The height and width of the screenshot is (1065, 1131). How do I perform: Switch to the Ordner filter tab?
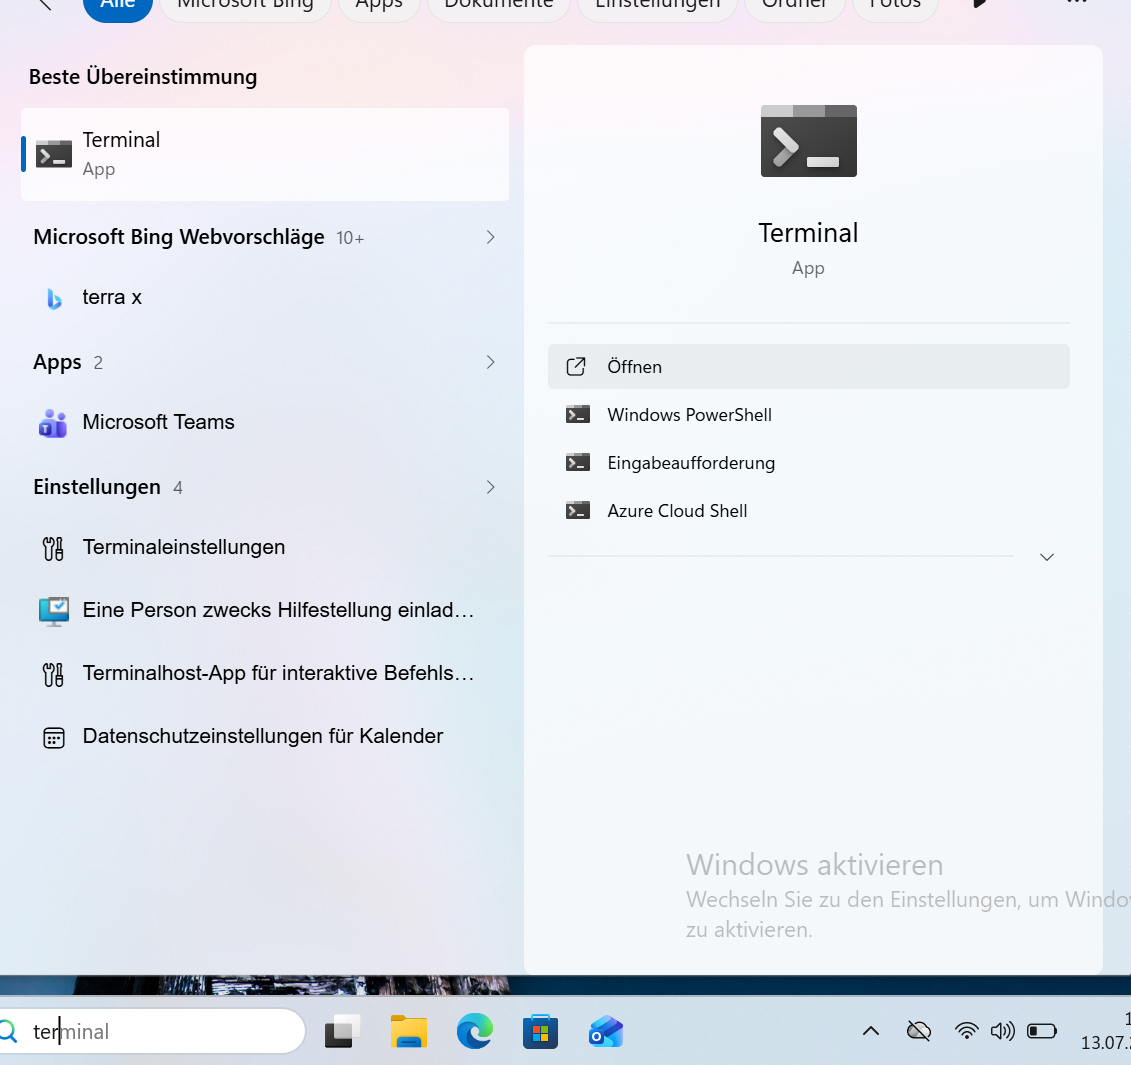794,7
